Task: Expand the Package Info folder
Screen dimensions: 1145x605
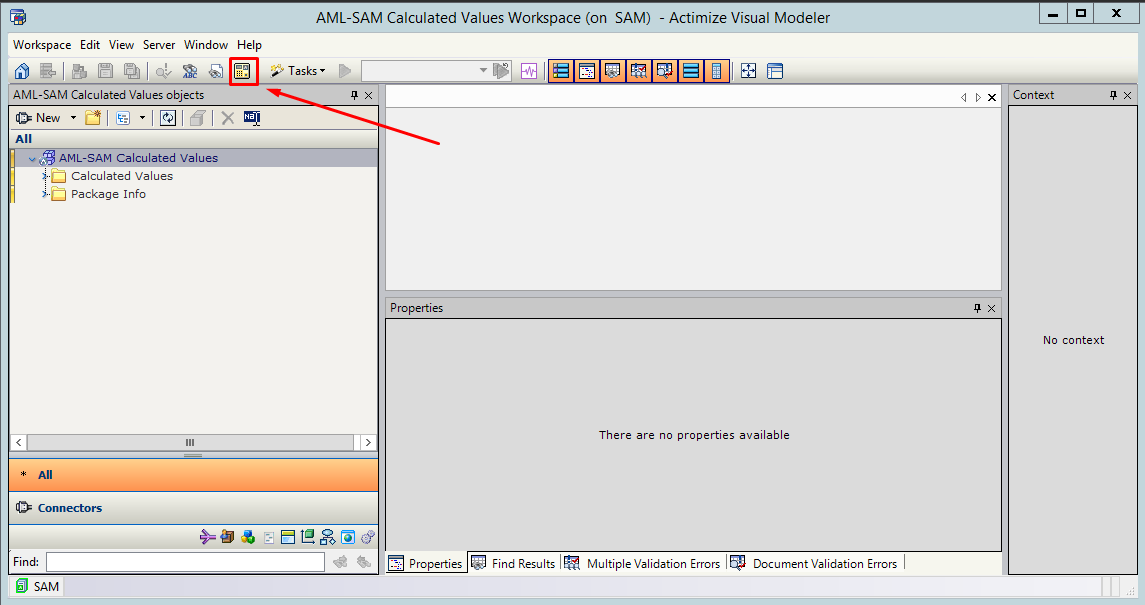Action: 45,194
